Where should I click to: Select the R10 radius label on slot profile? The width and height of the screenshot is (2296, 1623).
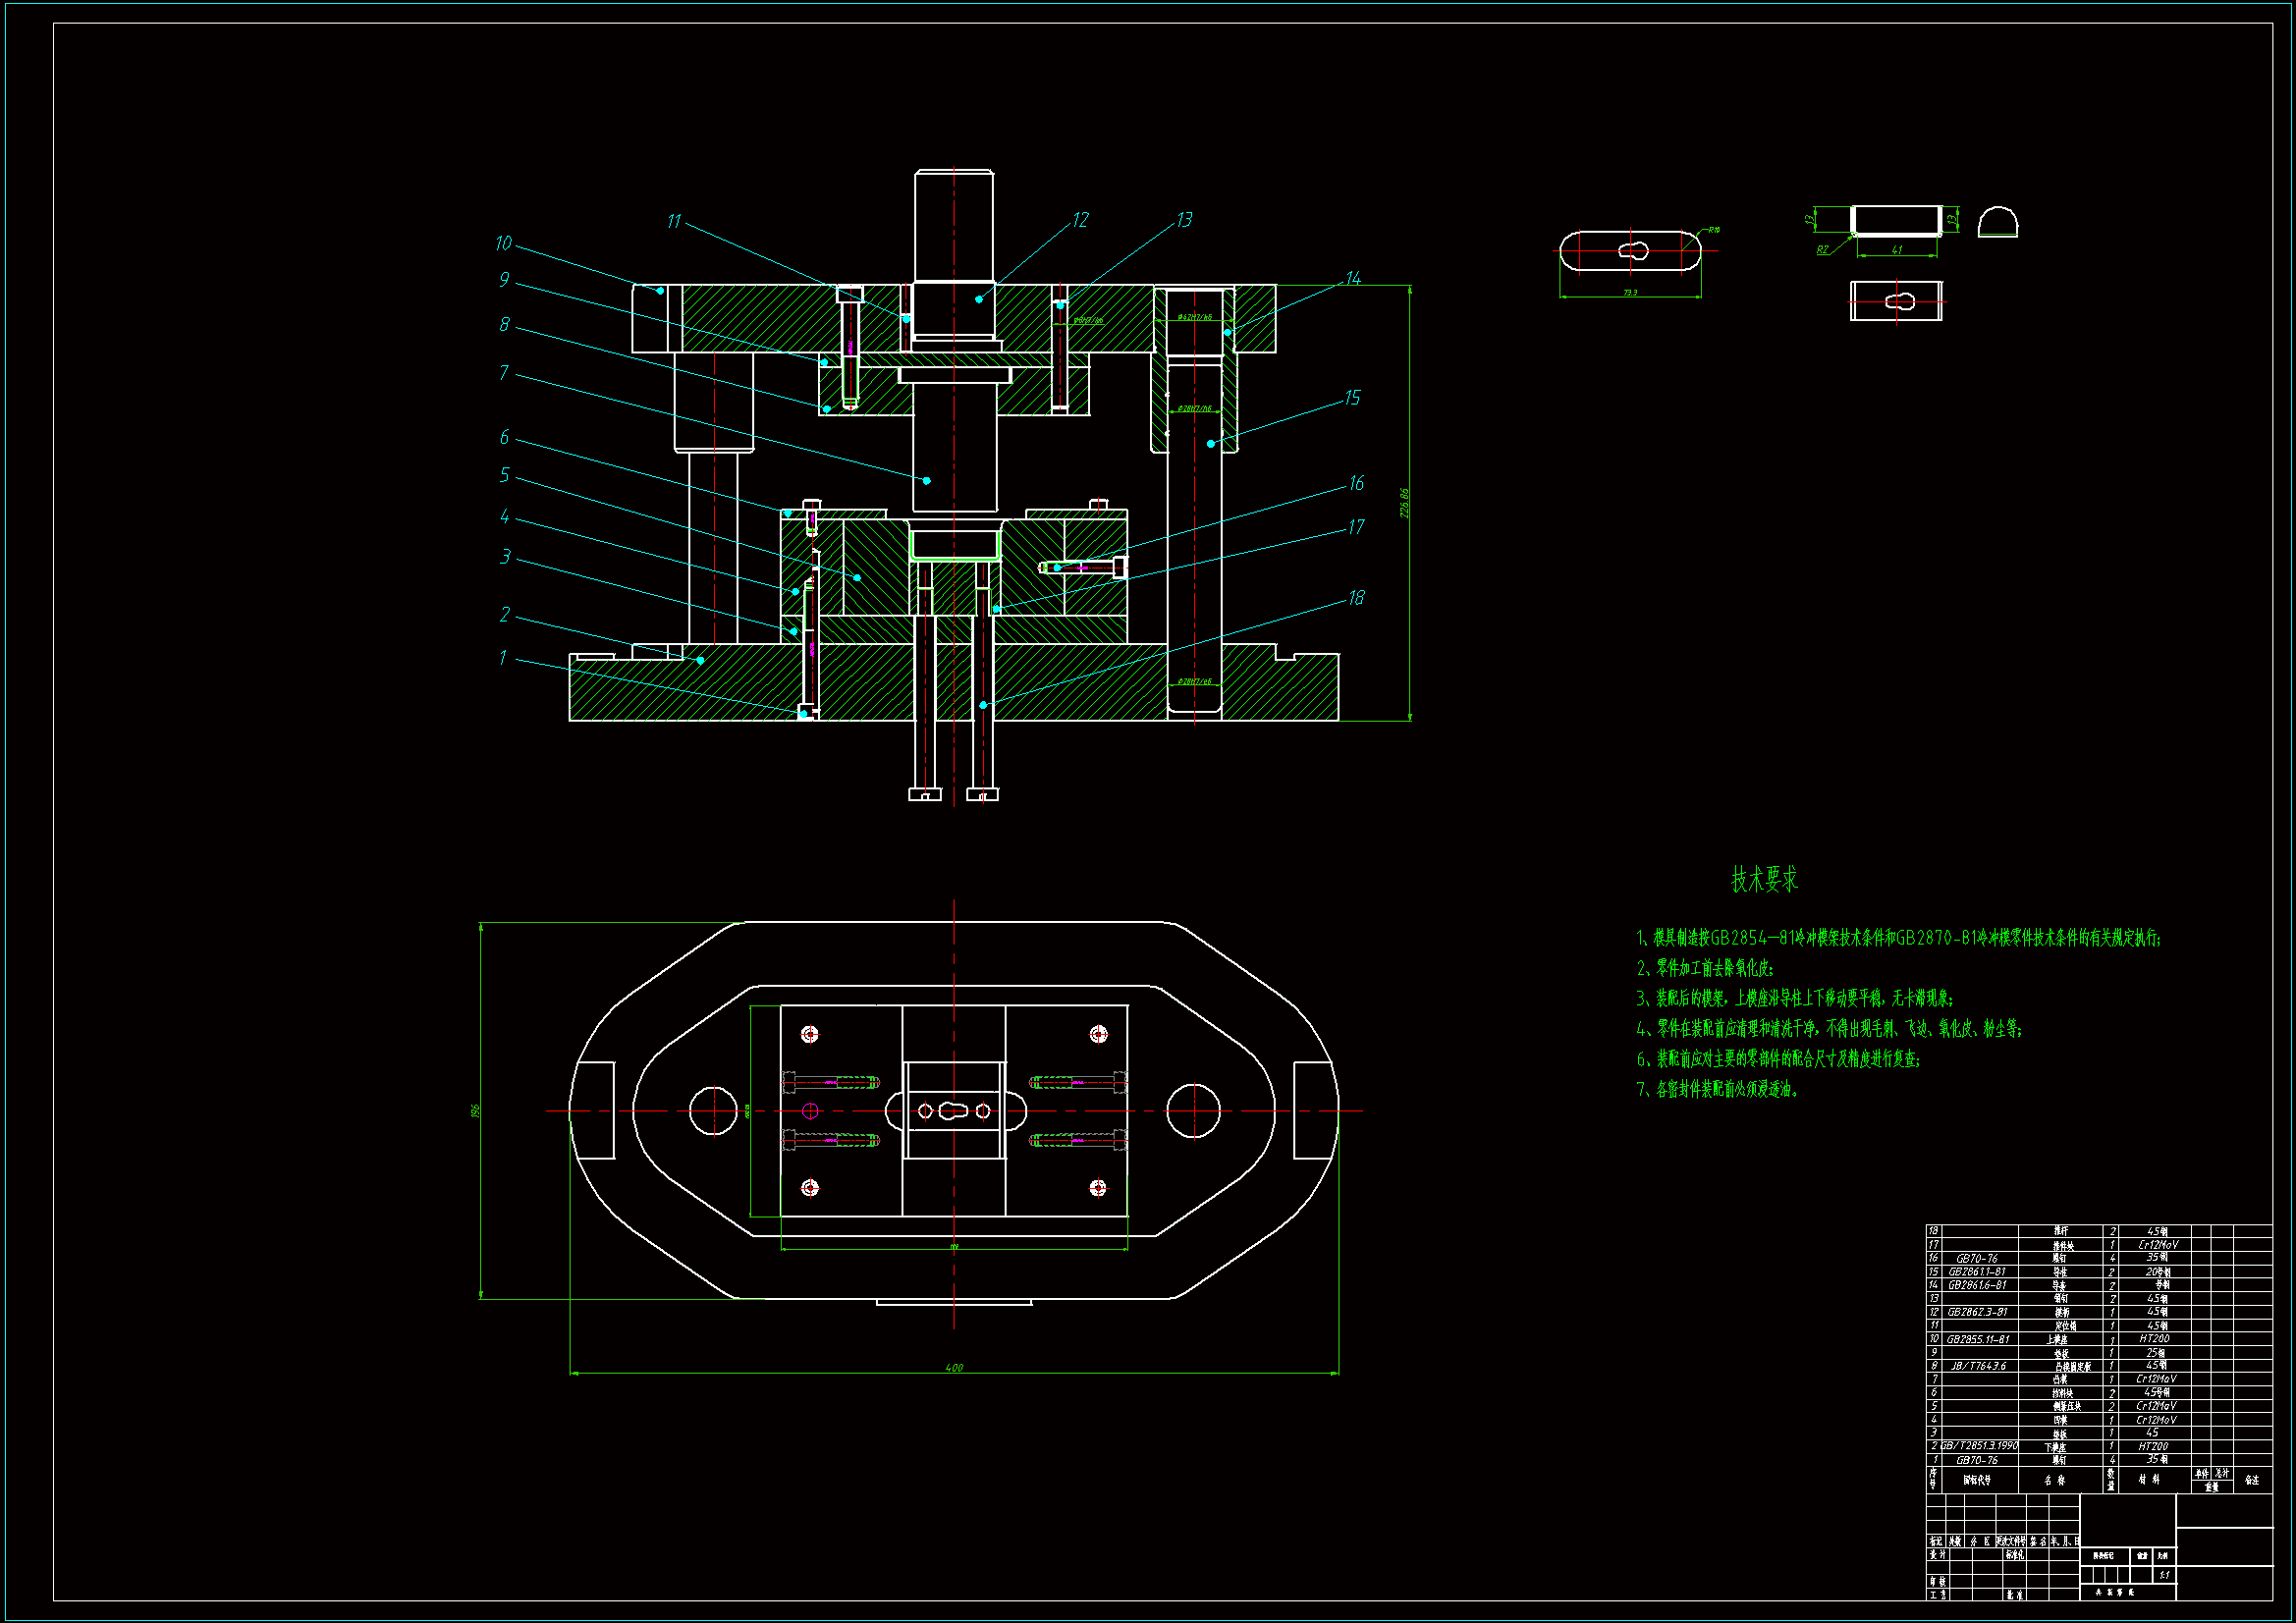click(x=1713, y=230)
